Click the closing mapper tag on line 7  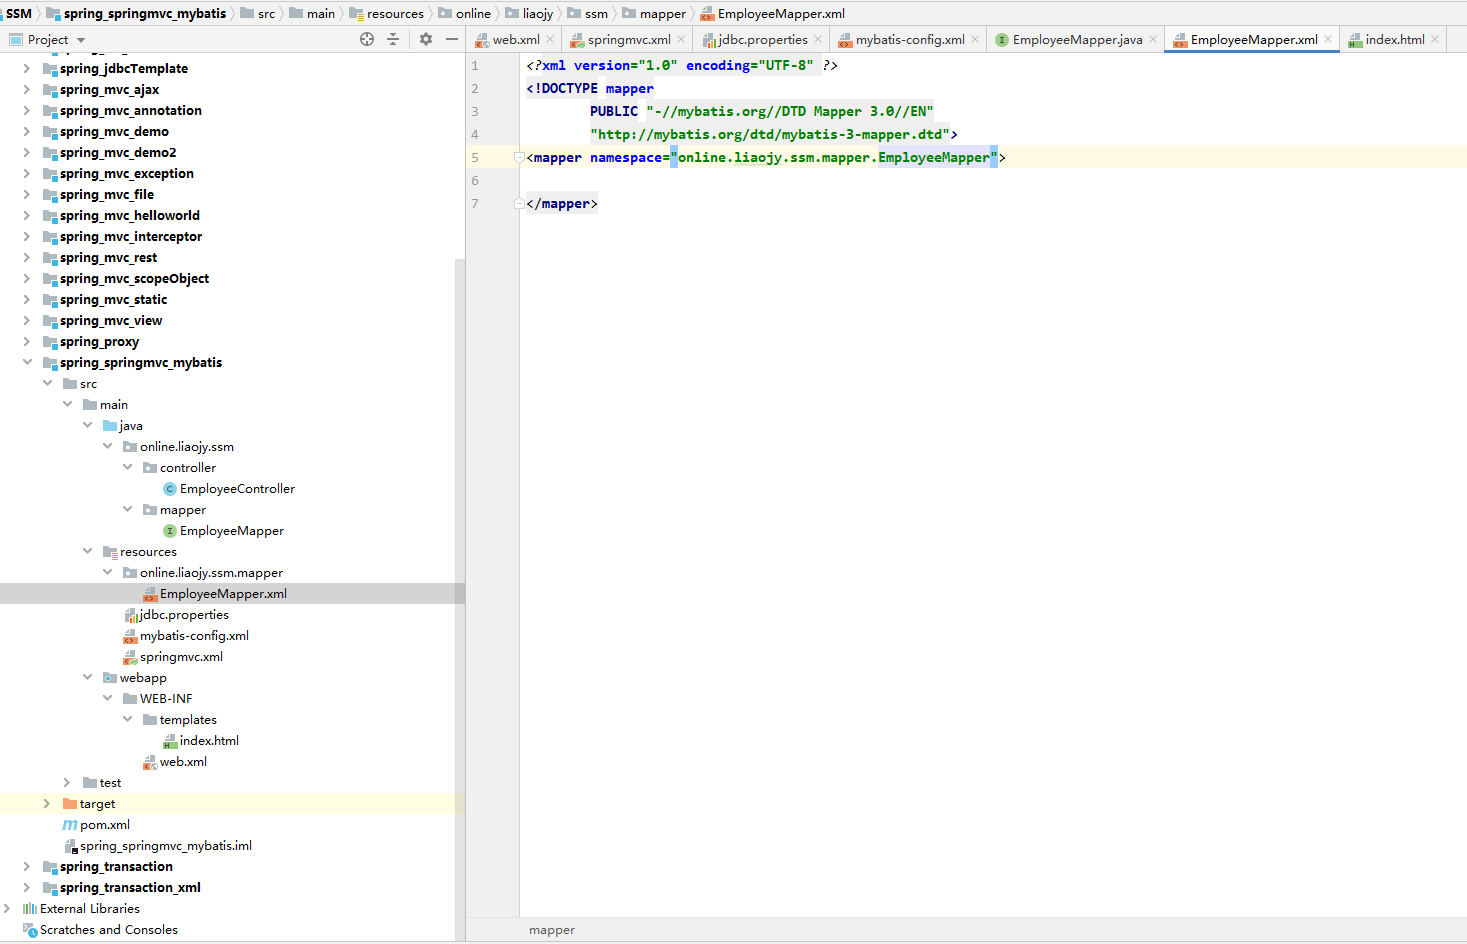[562, 204]
